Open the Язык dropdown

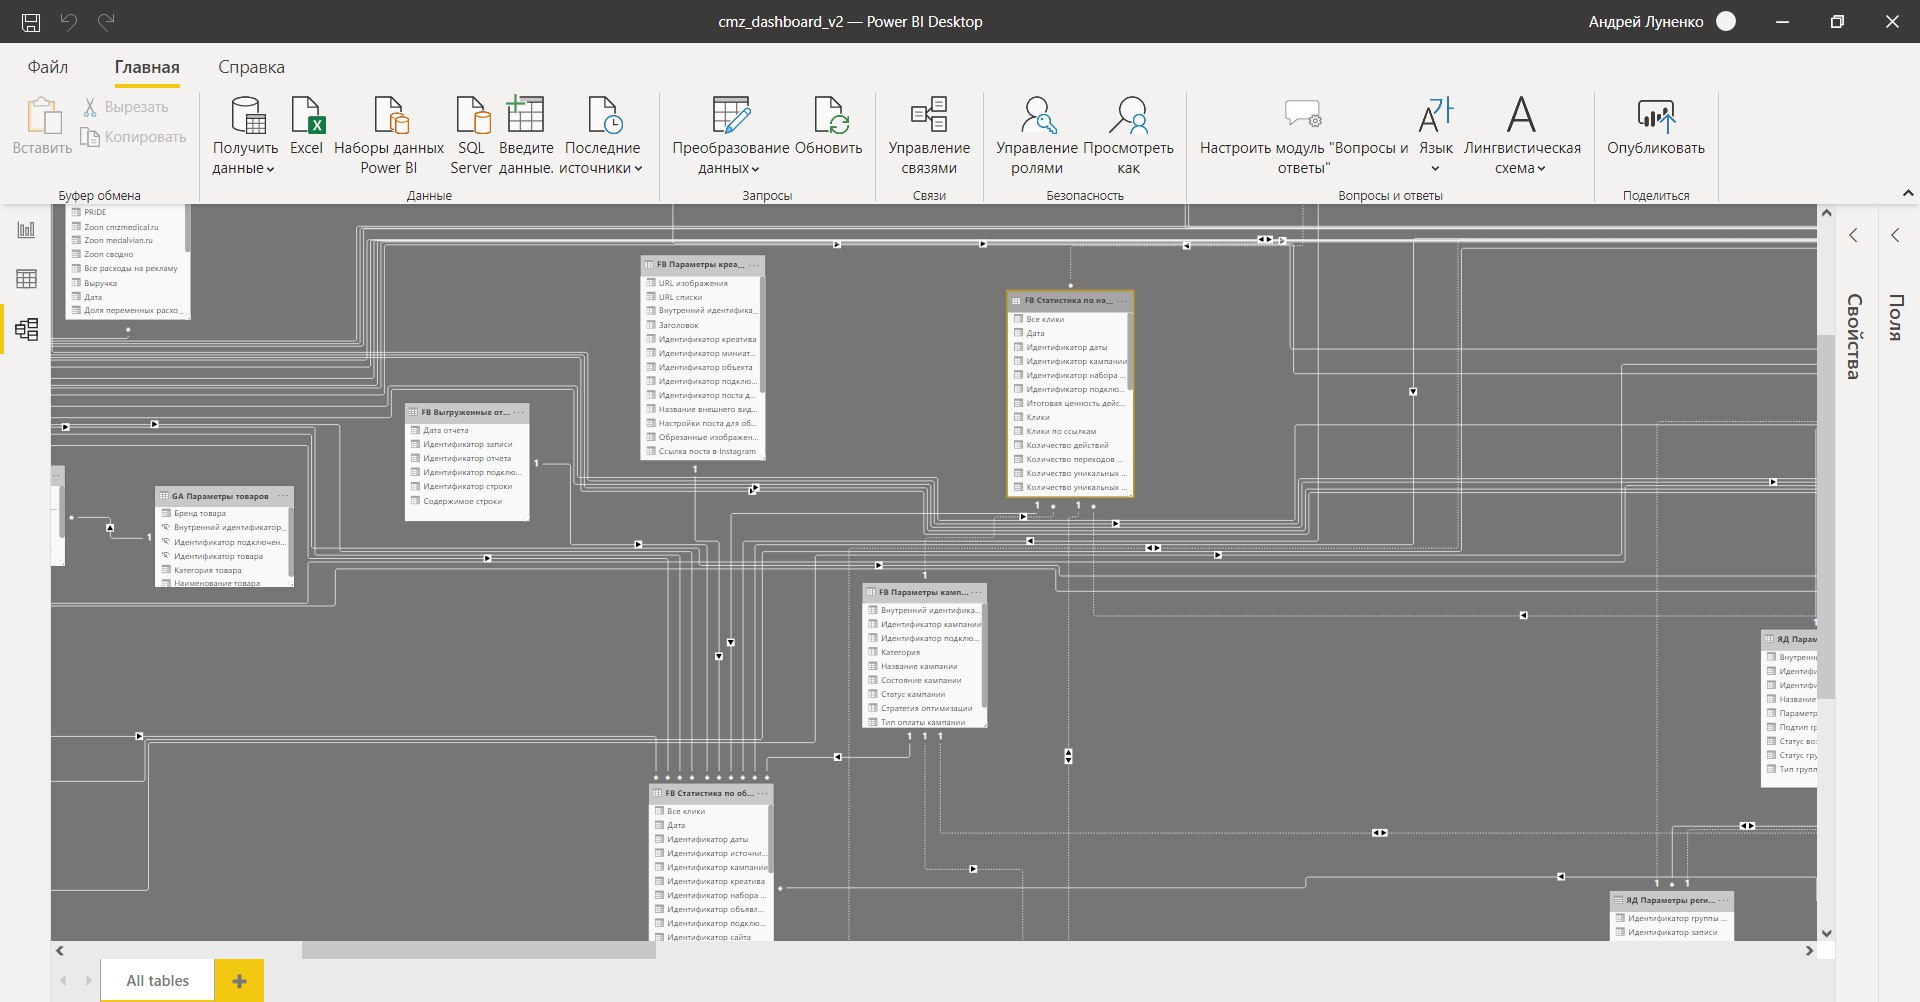[x=1436, y=136]
